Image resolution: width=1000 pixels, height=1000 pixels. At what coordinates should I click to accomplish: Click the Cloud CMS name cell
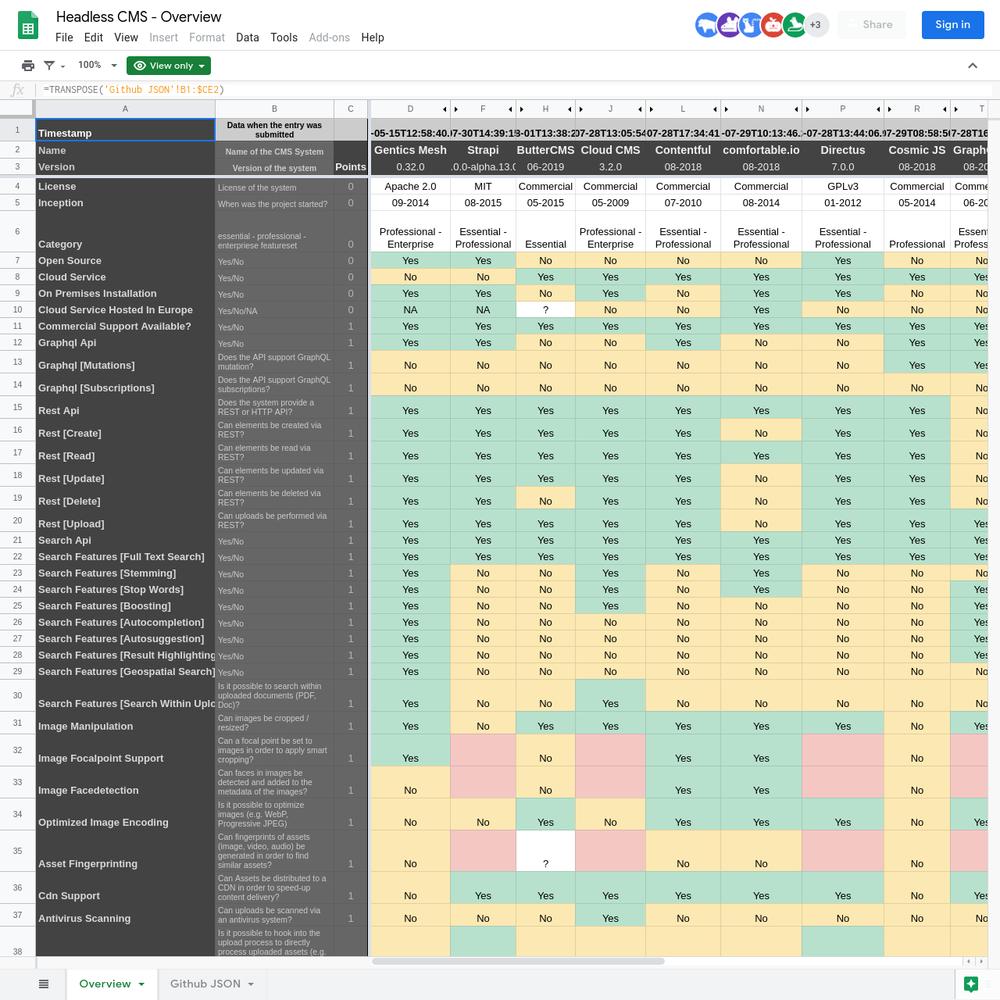610,150
